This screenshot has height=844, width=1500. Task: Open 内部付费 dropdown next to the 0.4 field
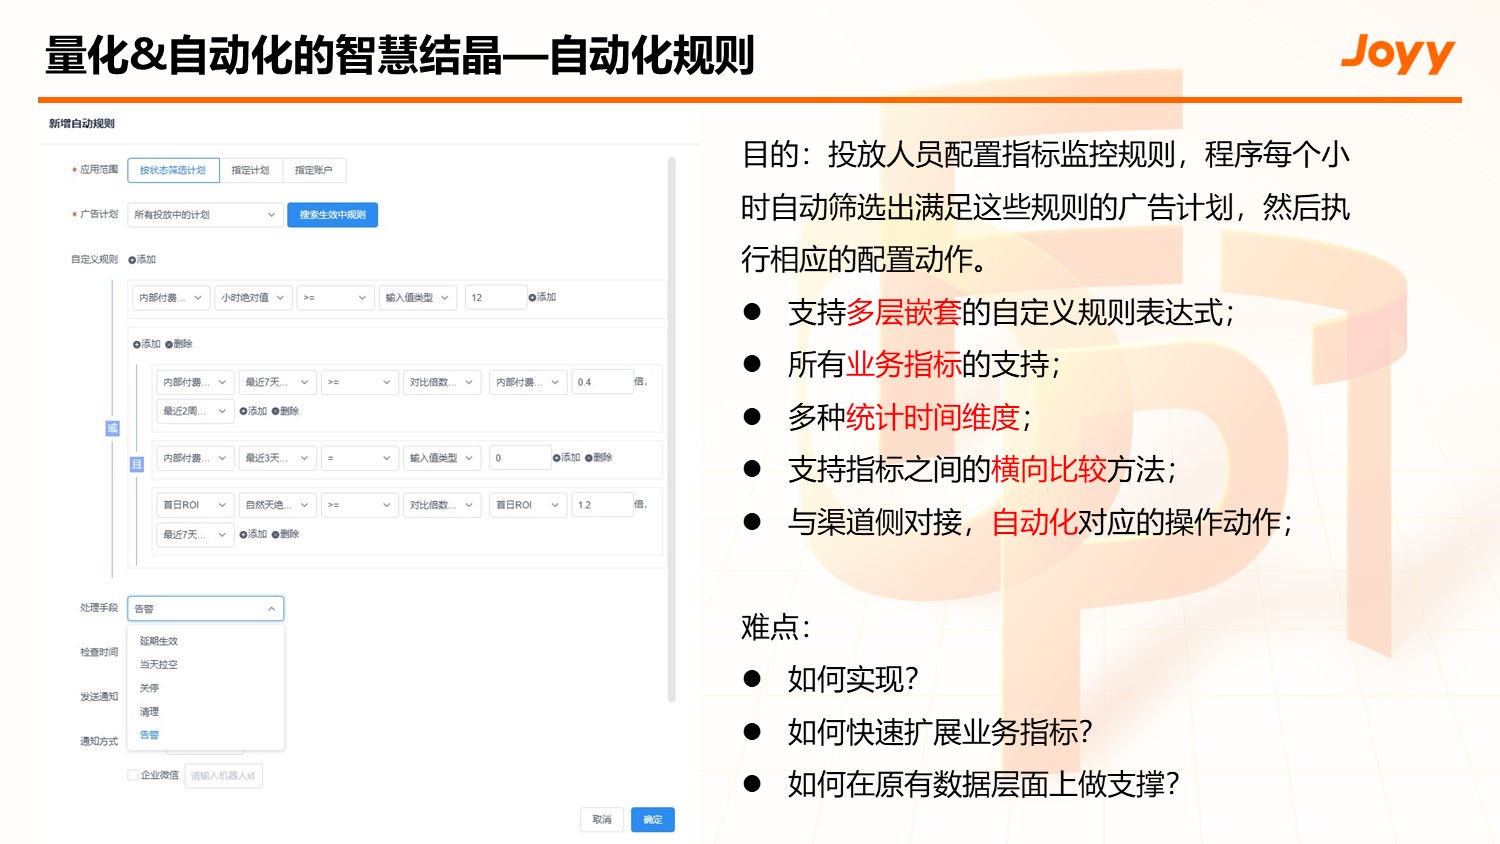tap(527, 382)
